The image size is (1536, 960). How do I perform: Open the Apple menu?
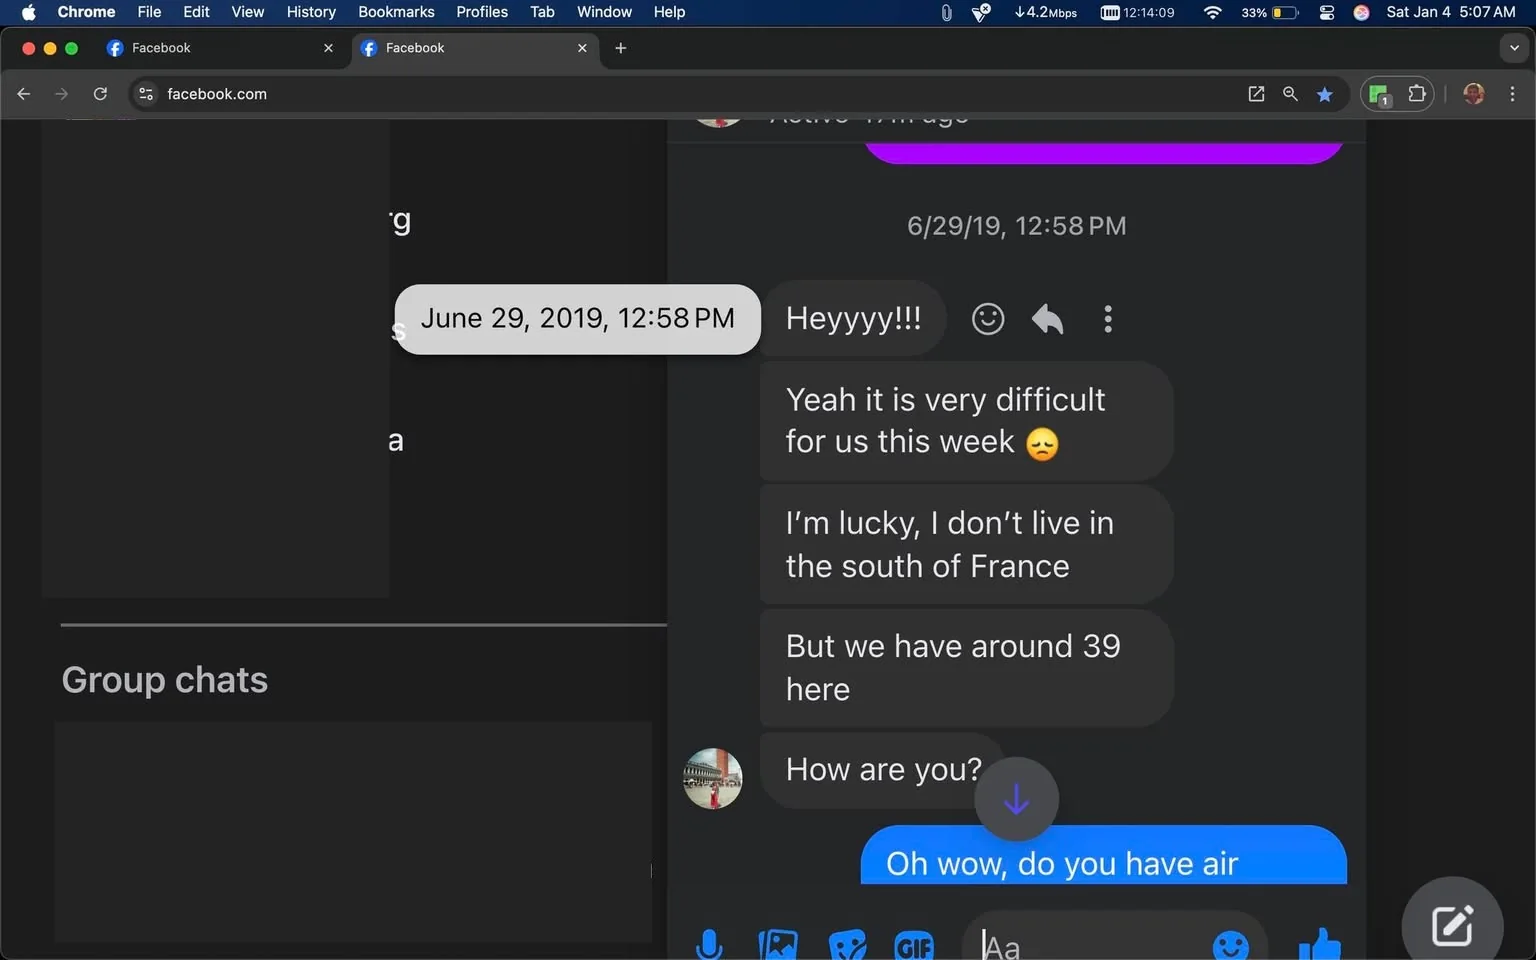[28, 12]
